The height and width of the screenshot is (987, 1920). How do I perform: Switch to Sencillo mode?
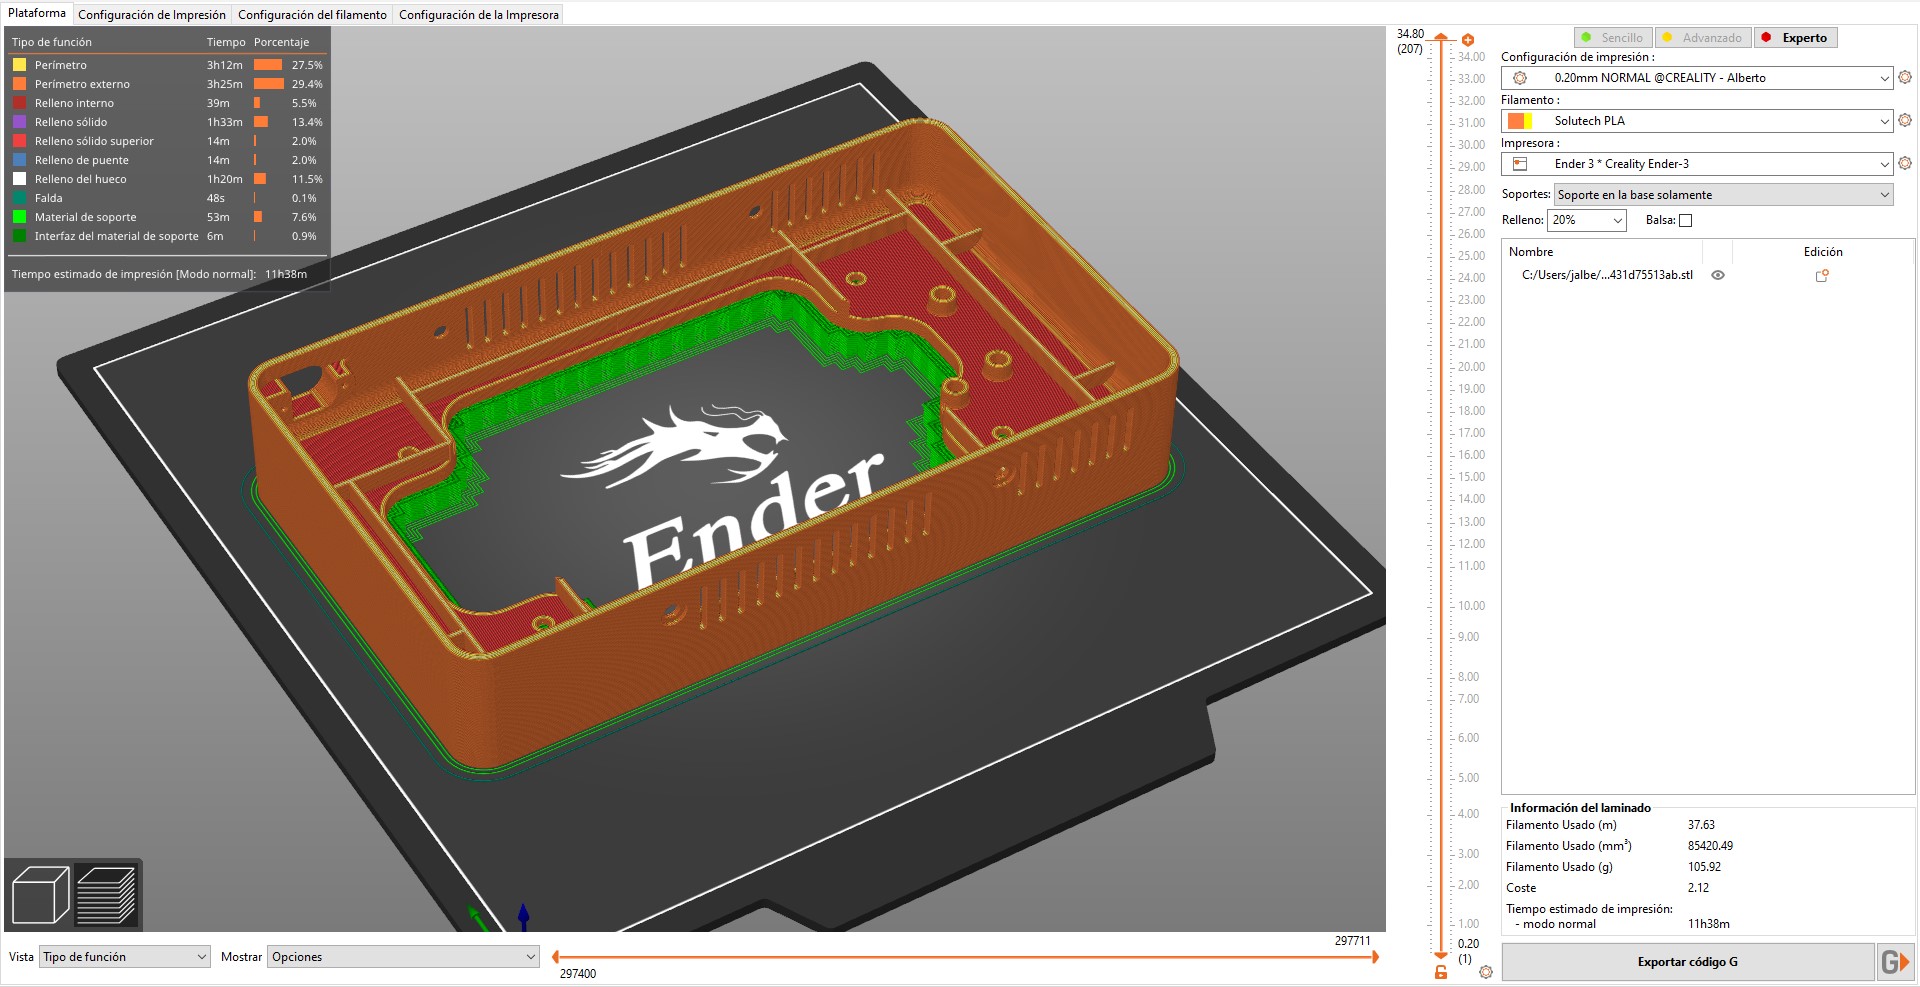click(1613, 38)
